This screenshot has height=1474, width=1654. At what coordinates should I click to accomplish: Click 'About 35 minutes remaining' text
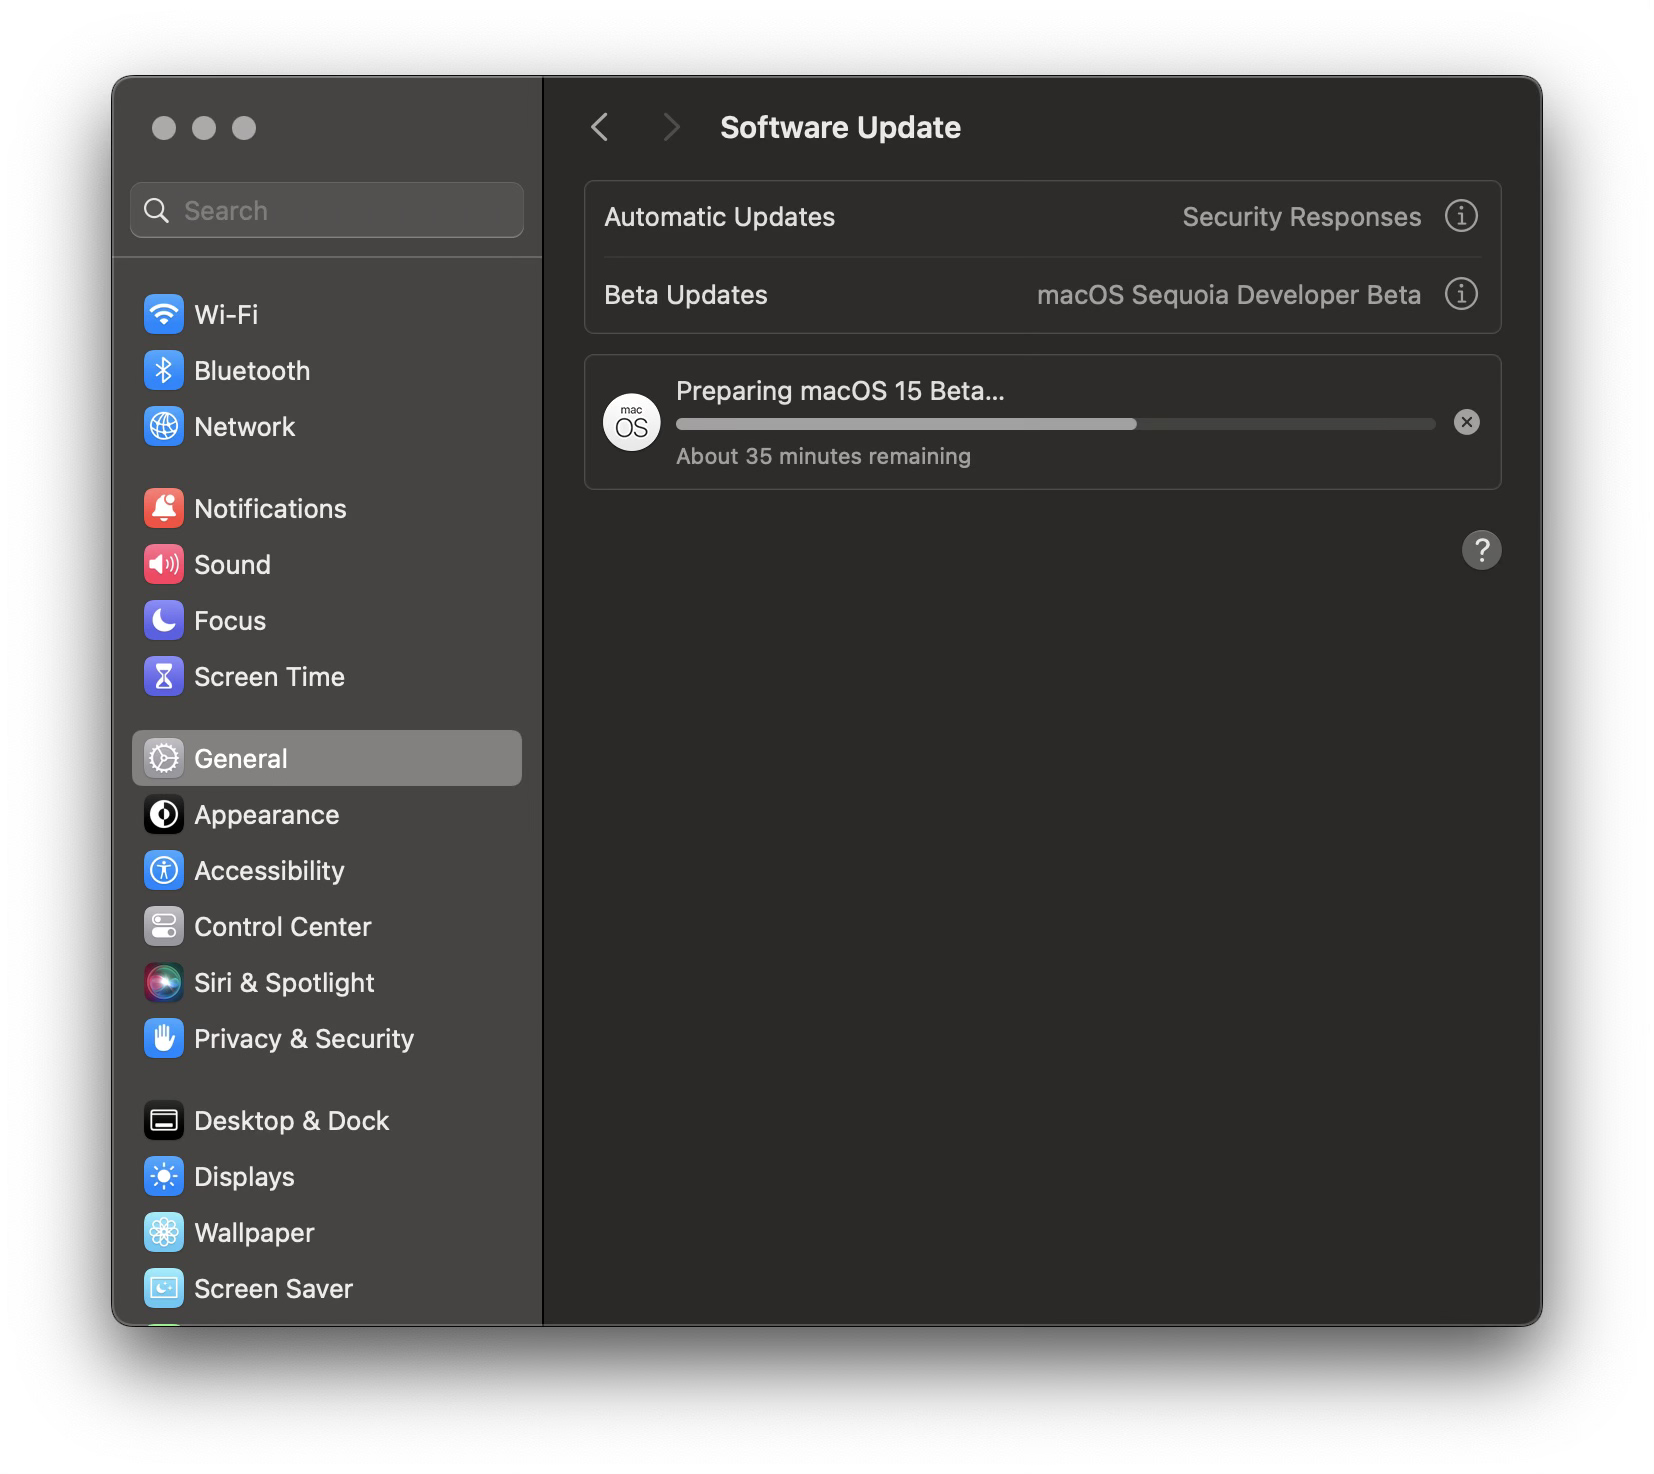pyautogui.click(x=823, y=456)
